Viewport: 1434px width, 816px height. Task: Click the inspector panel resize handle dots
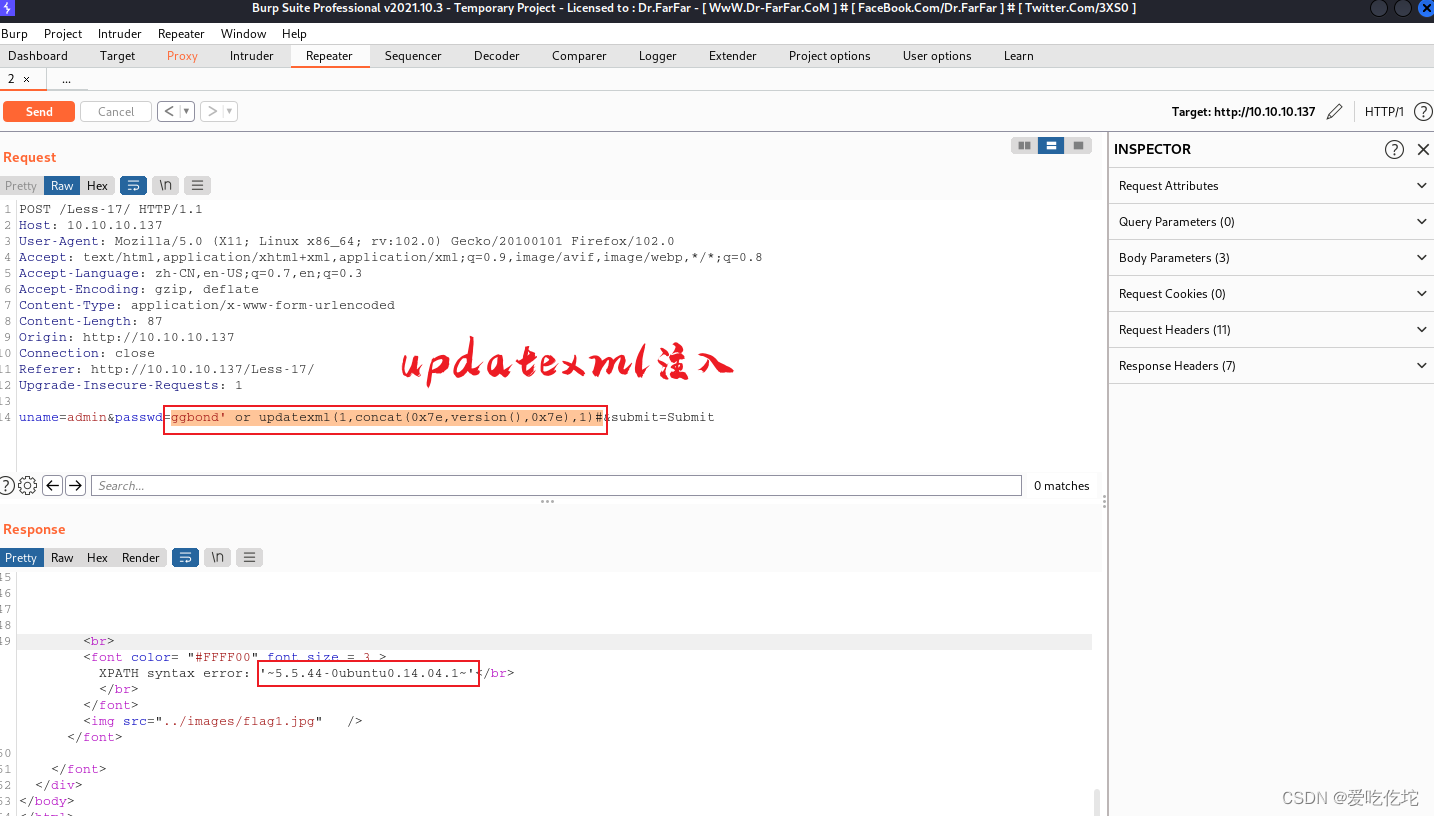click(x=1104, y=501)
